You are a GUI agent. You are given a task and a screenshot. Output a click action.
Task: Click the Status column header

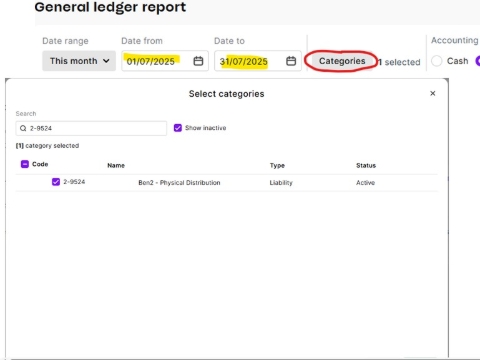(x=366, y=165)
